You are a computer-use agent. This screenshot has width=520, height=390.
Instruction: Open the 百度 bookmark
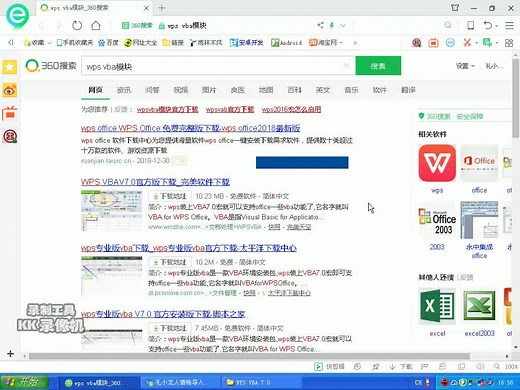[108, 43]
